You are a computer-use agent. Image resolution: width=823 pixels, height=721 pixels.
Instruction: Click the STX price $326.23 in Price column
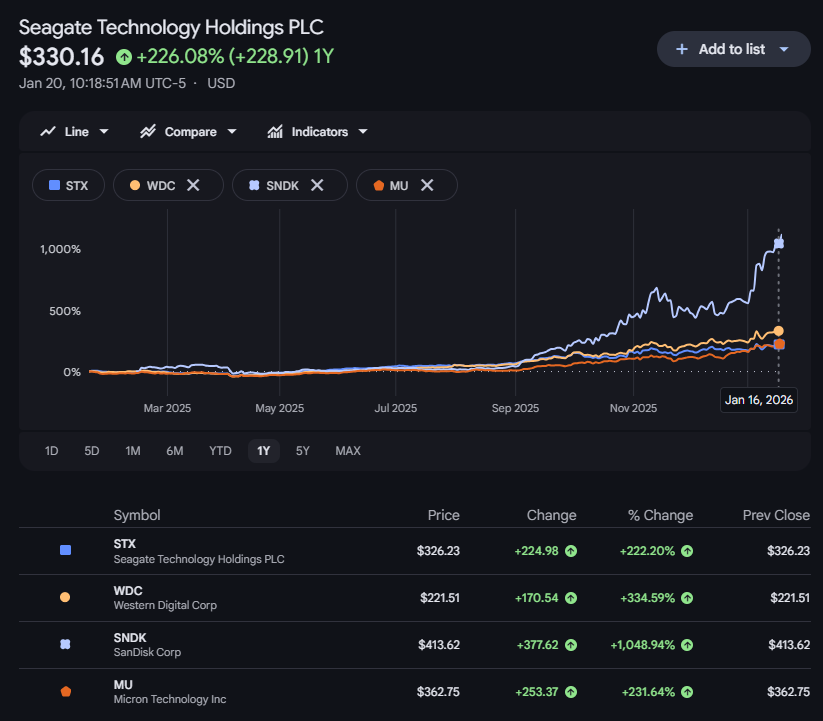pos(438,551)
